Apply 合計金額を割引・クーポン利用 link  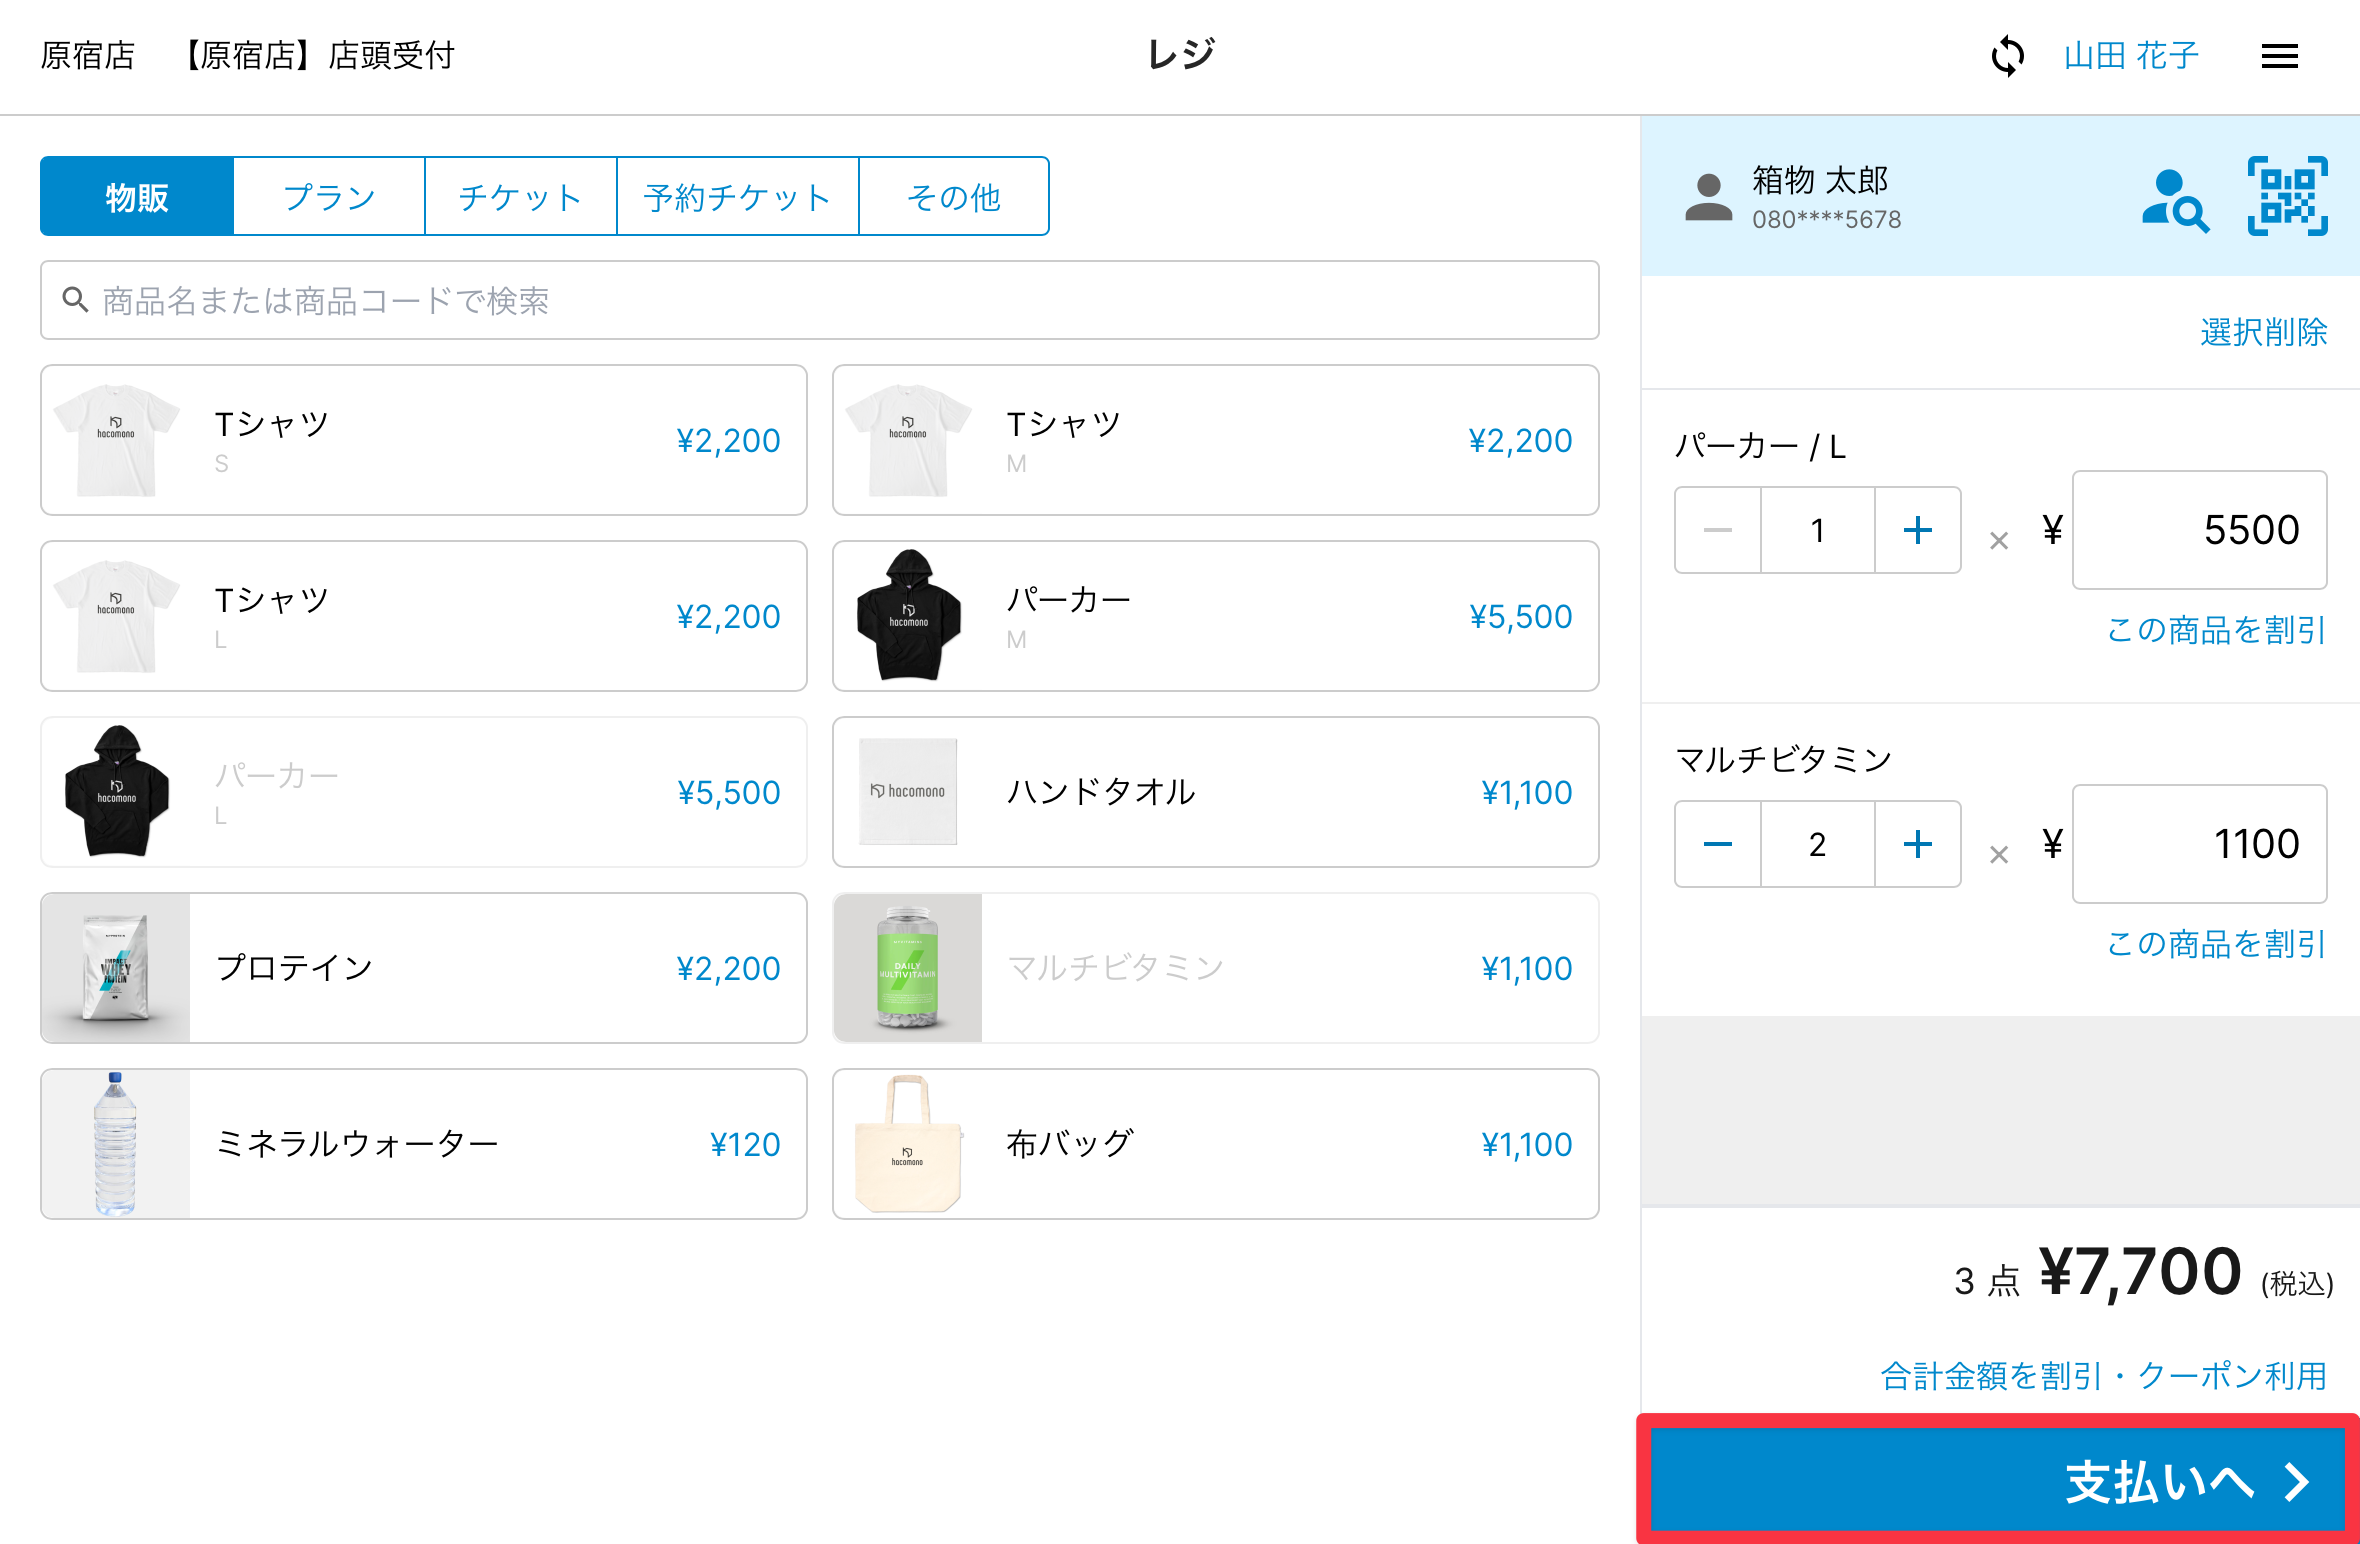2103,1376
